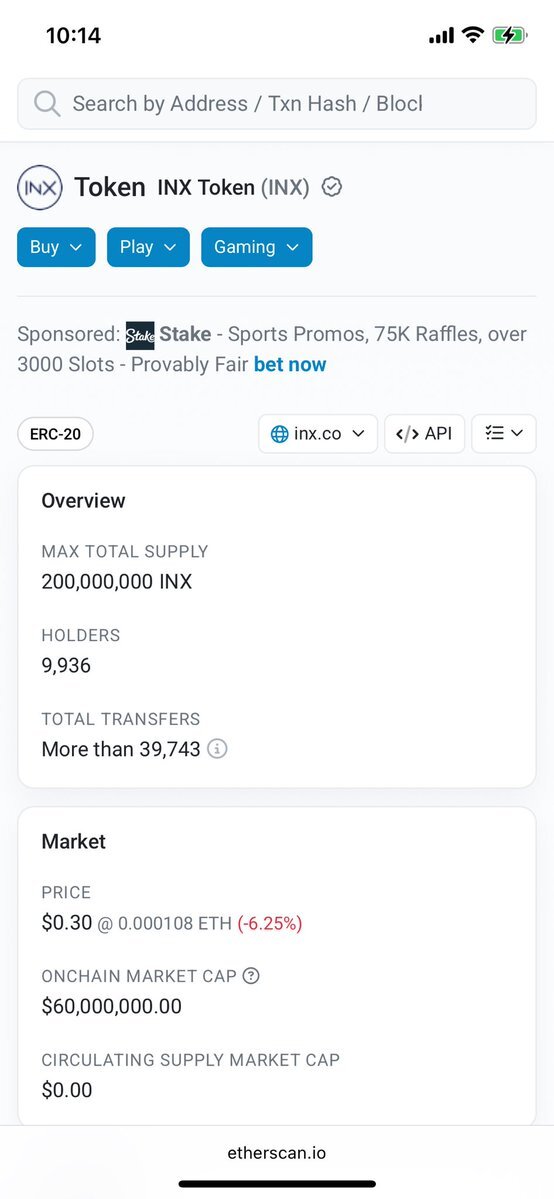The image size is (554, 1199).
Task: Open the API button
Action: tap(425, 434)
